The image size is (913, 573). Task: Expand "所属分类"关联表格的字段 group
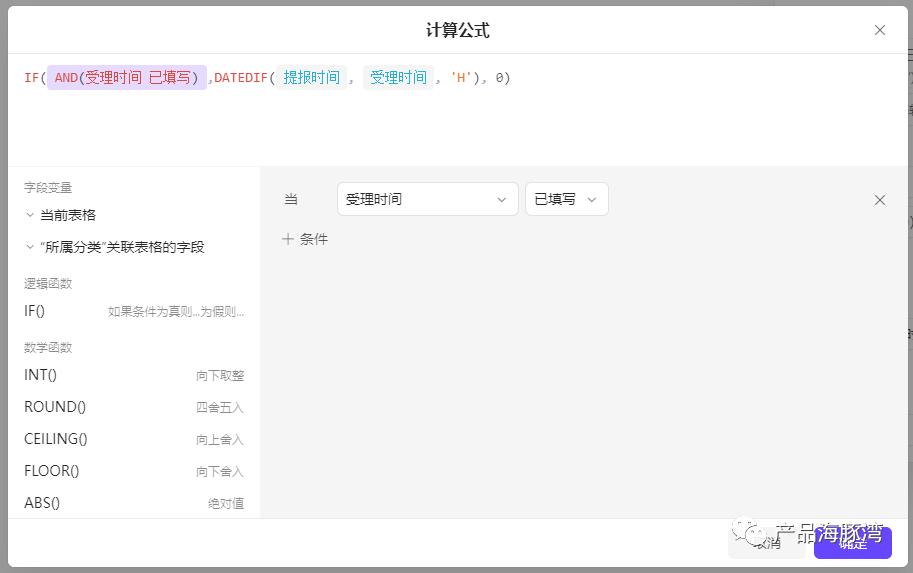tap(115, 247)
